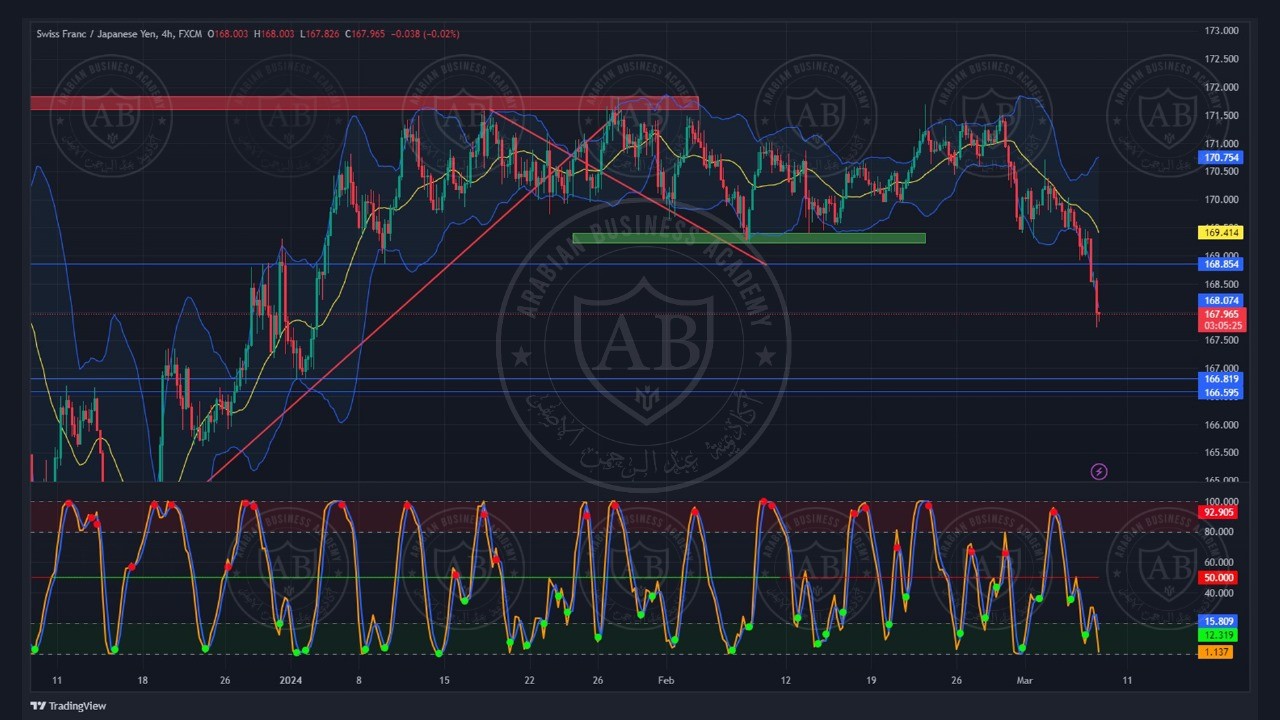1280x720 pixels.
Task: Click the 172.000 price axis value
Action: pyautogui.click(x=1222, y=87)
